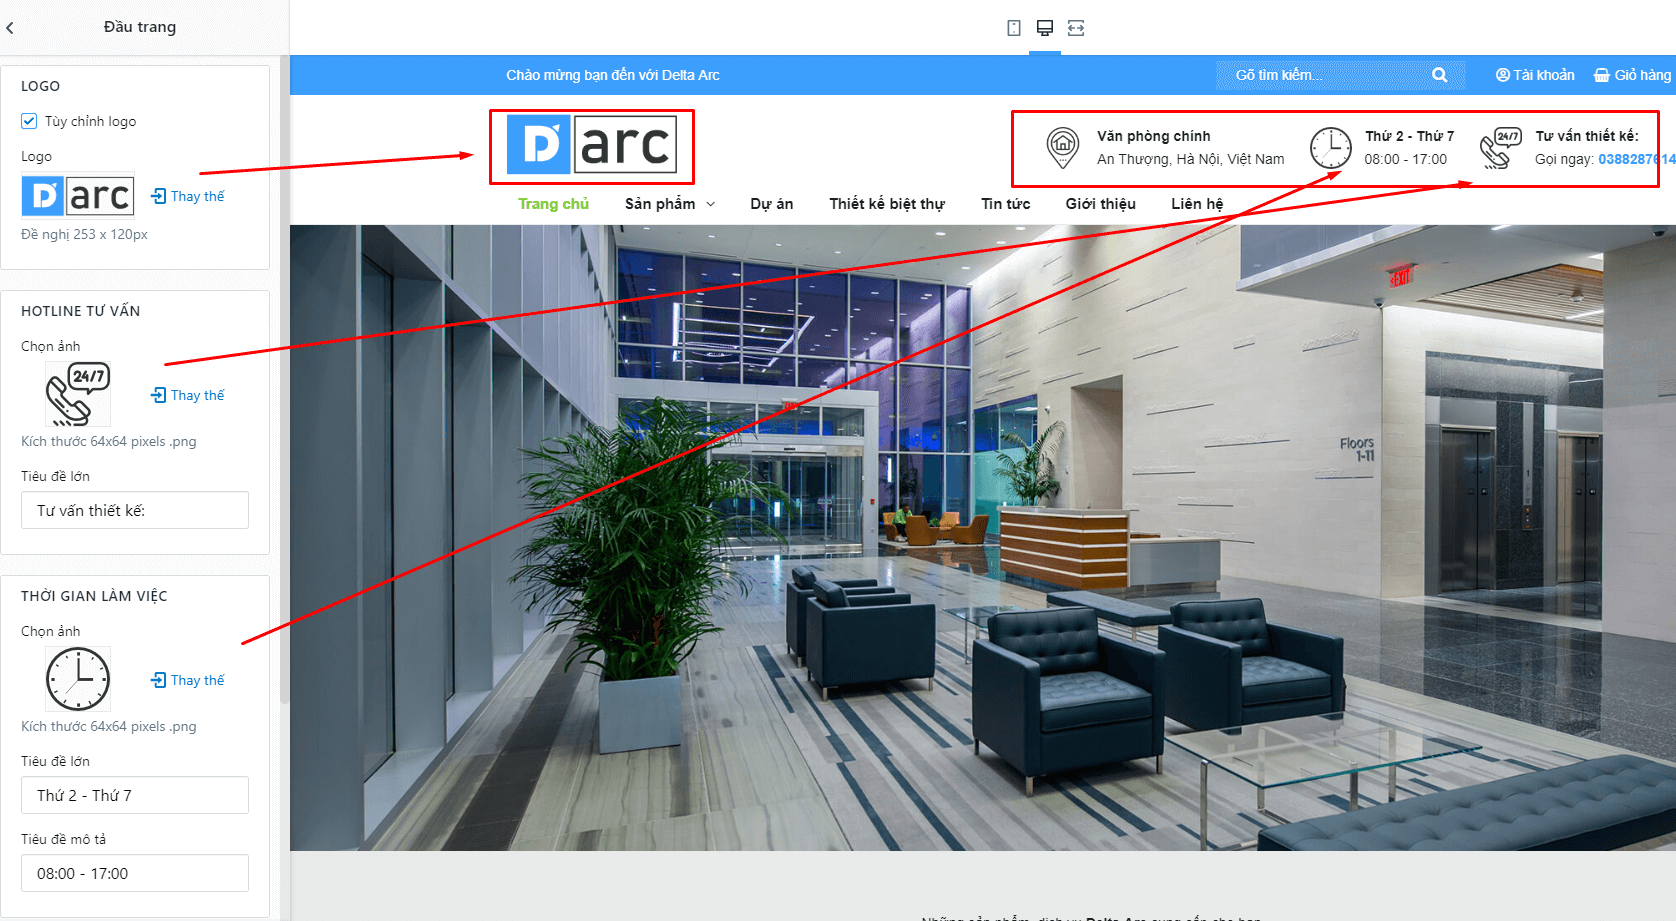Click Thay thế for the logo
1676x921 pixels.
tap(187, 196)
